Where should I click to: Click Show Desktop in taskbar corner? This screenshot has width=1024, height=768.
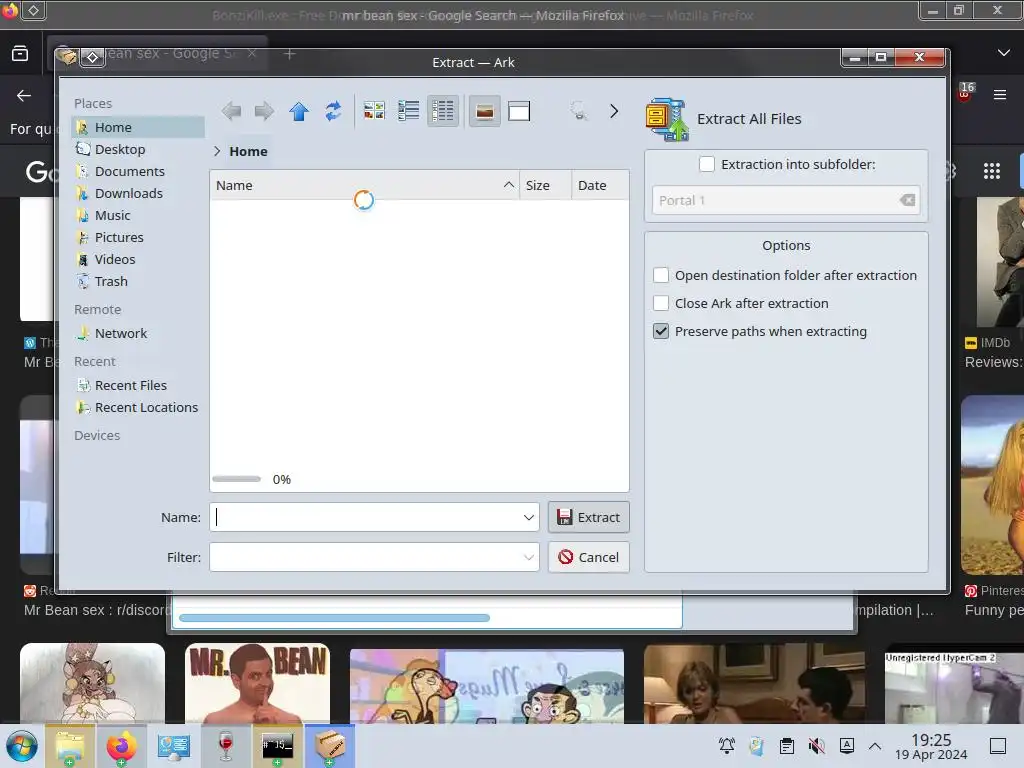pos(998,746)
